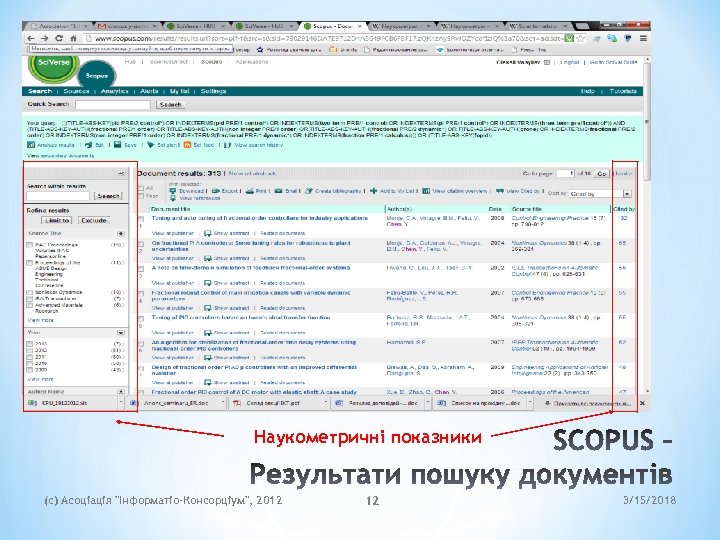
Task: Open dropdown arrow of KPU_19122012.xls download
Action: point(121,403)
